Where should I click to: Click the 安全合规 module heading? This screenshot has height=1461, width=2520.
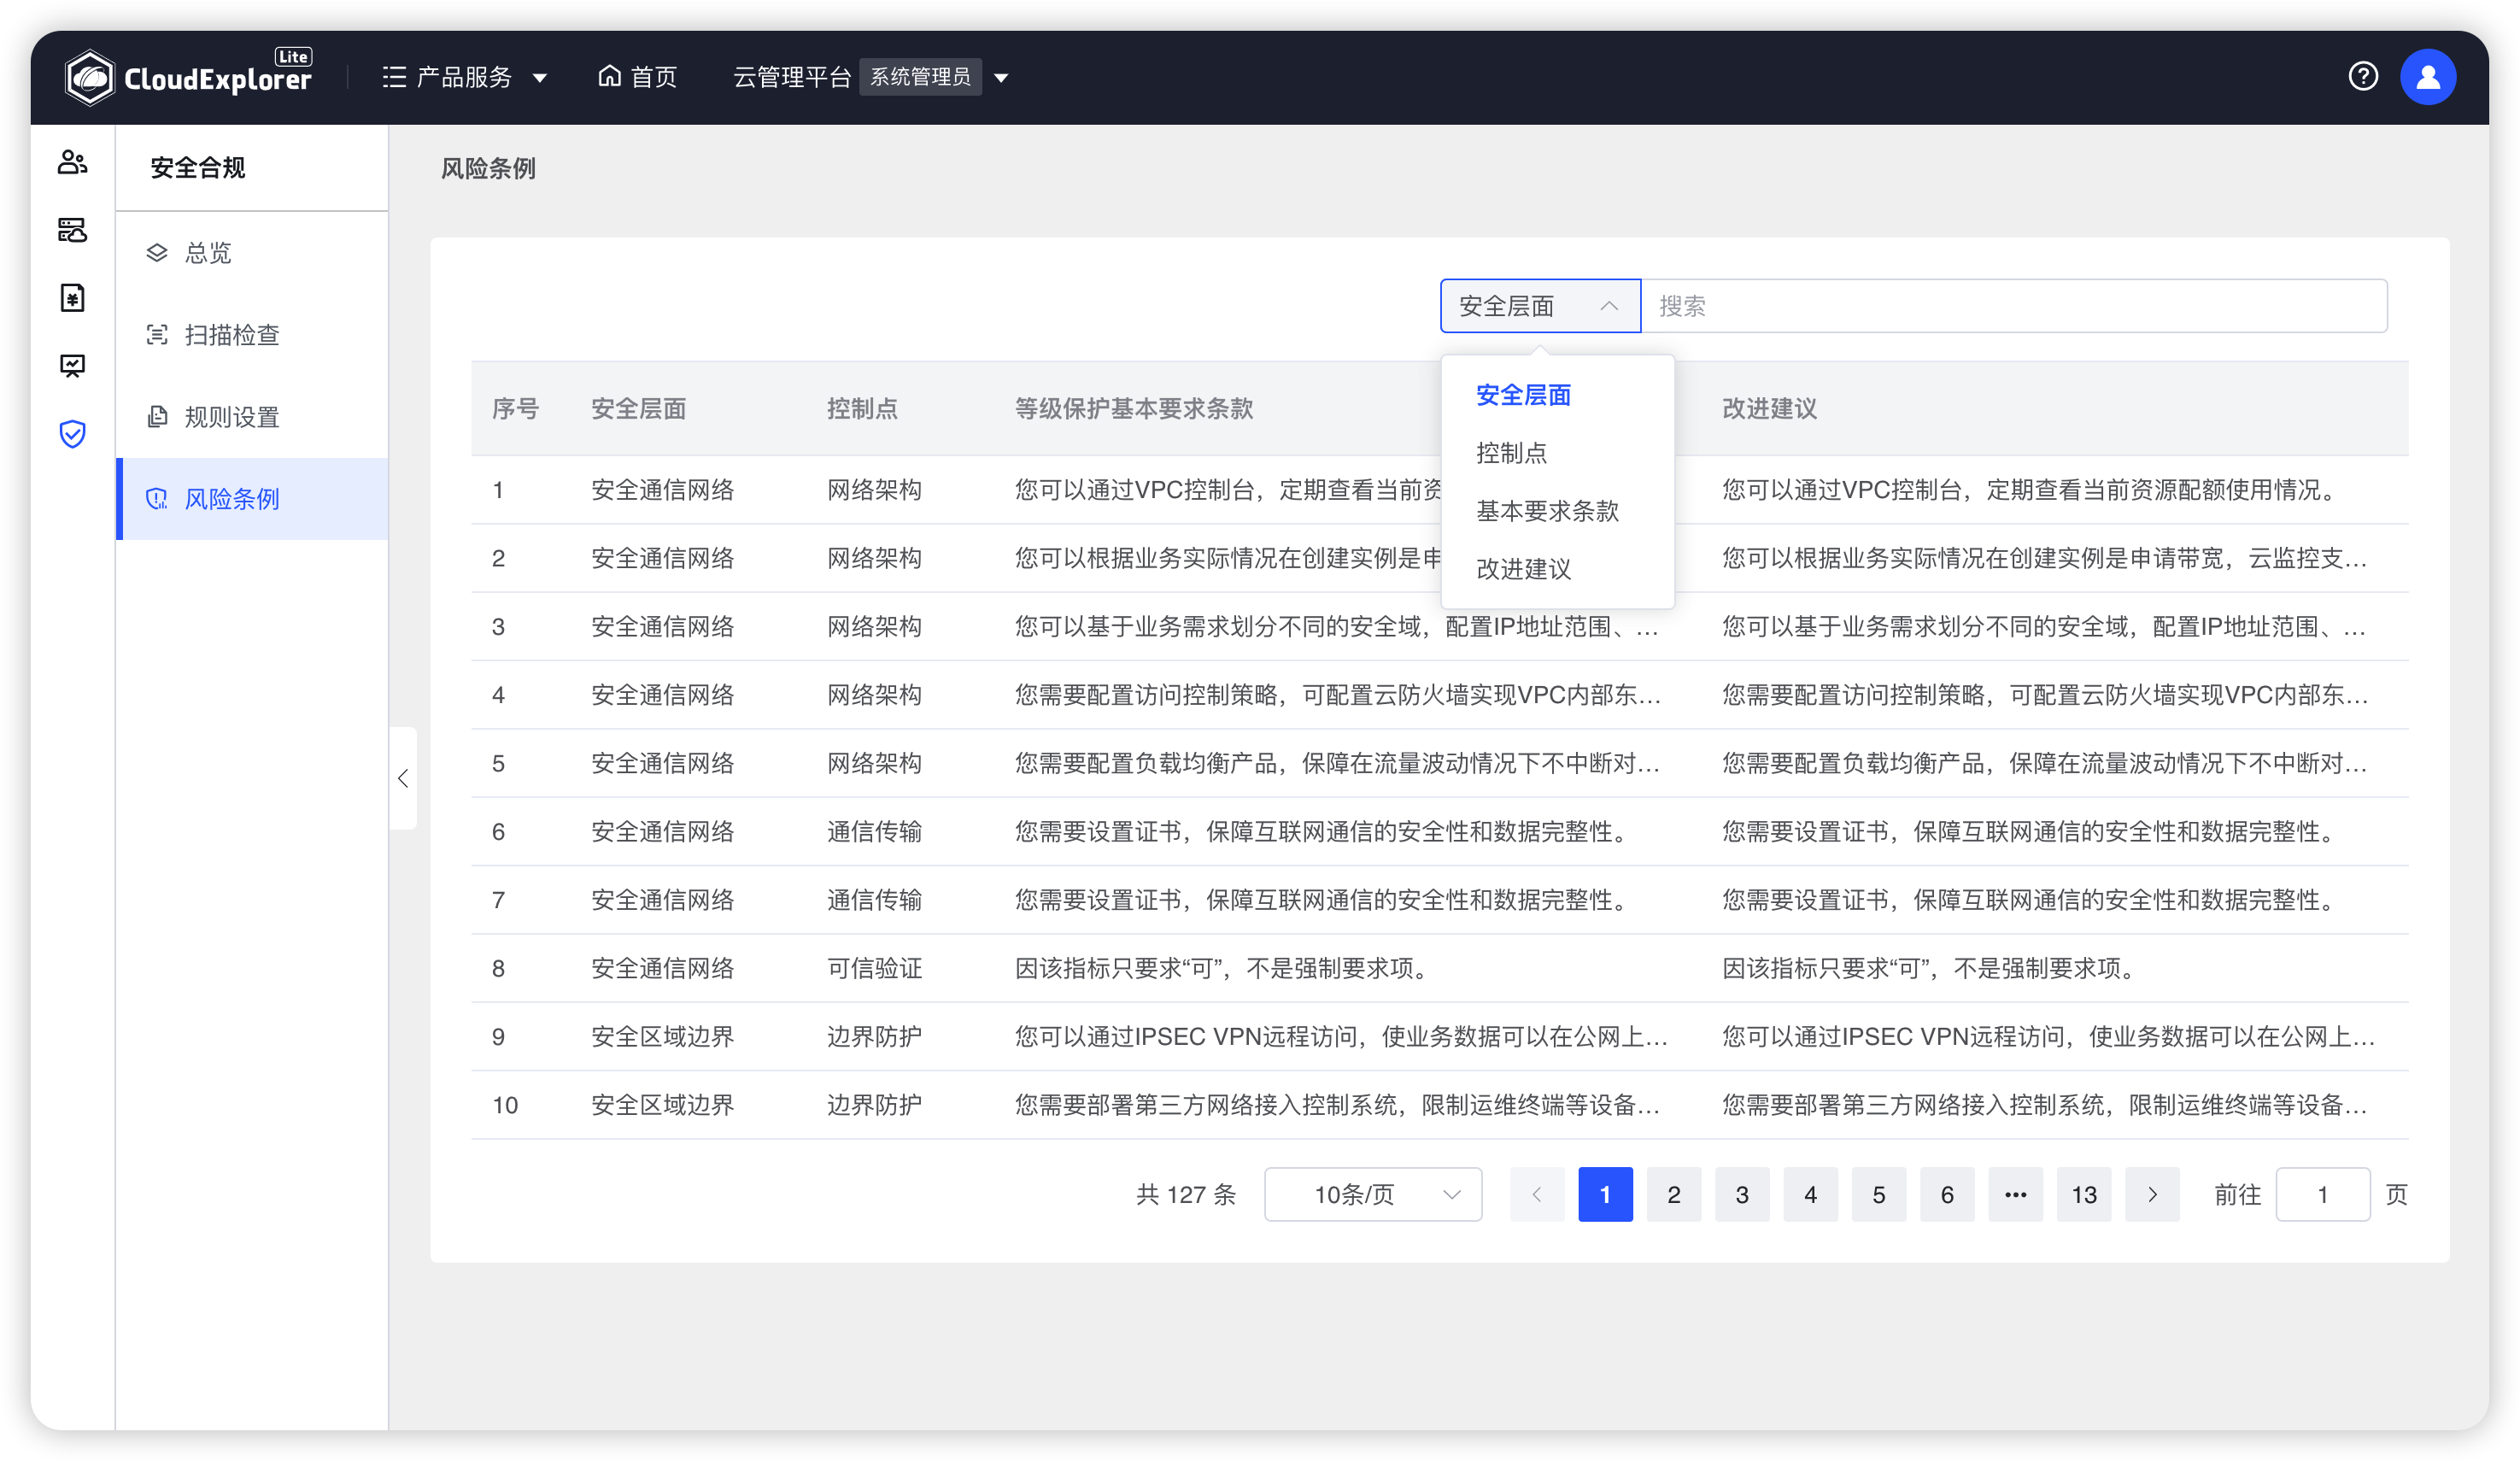coord(197,167)
